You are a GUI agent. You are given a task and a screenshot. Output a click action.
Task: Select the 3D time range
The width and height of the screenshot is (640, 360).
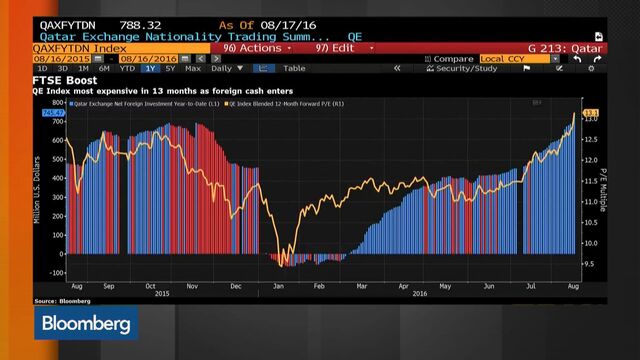click(62, 69)
